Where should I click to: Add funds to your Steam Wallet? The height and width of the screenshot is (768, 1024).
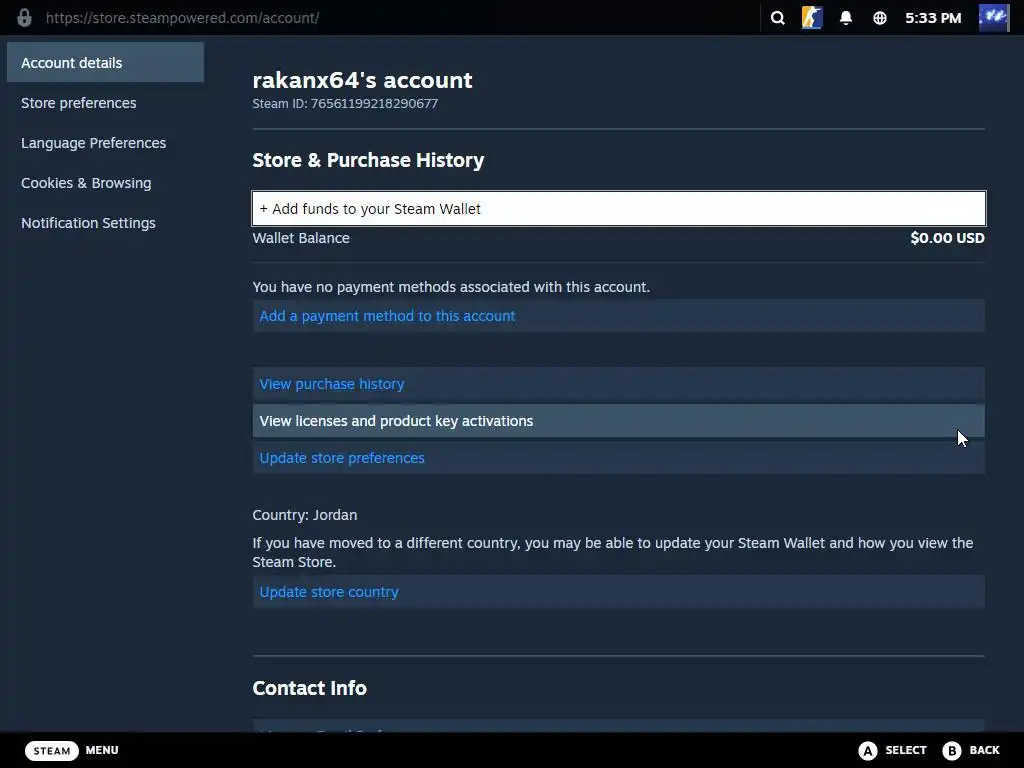[618, 208]
